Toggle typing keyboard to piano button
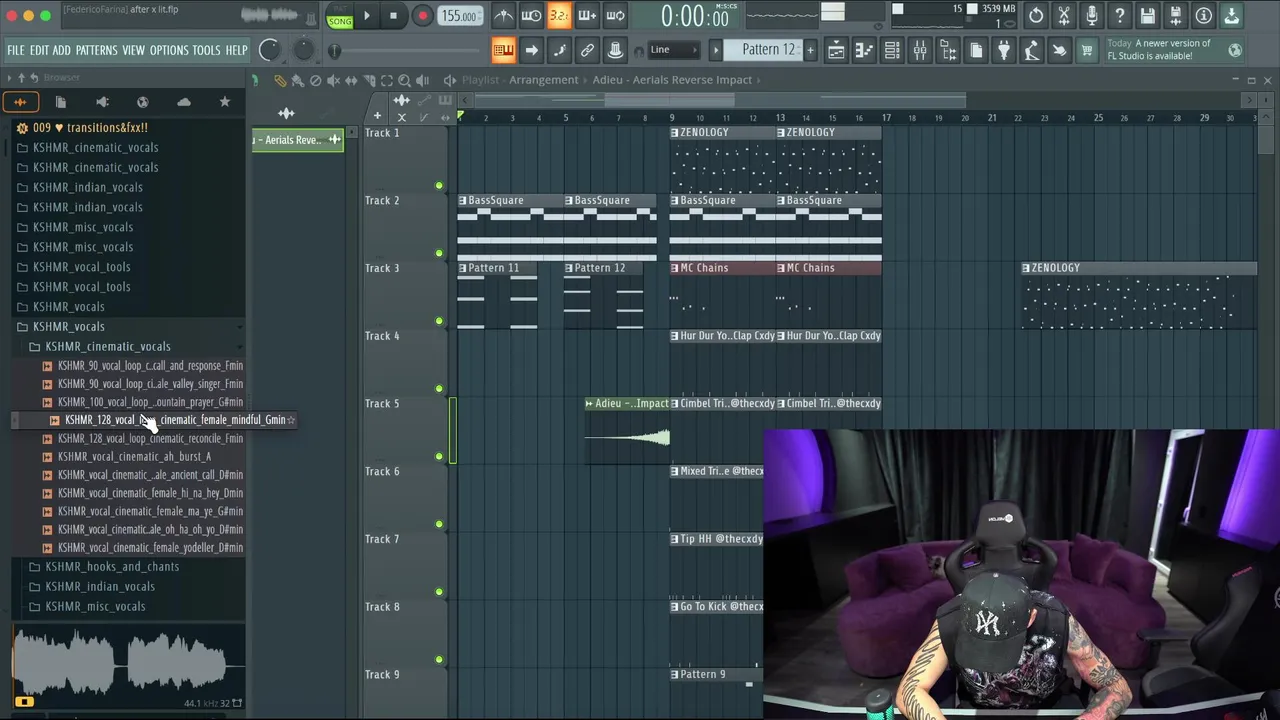The width and height of the screenshot is (1280, 720). pyautogui.click(x=503, y=50)
